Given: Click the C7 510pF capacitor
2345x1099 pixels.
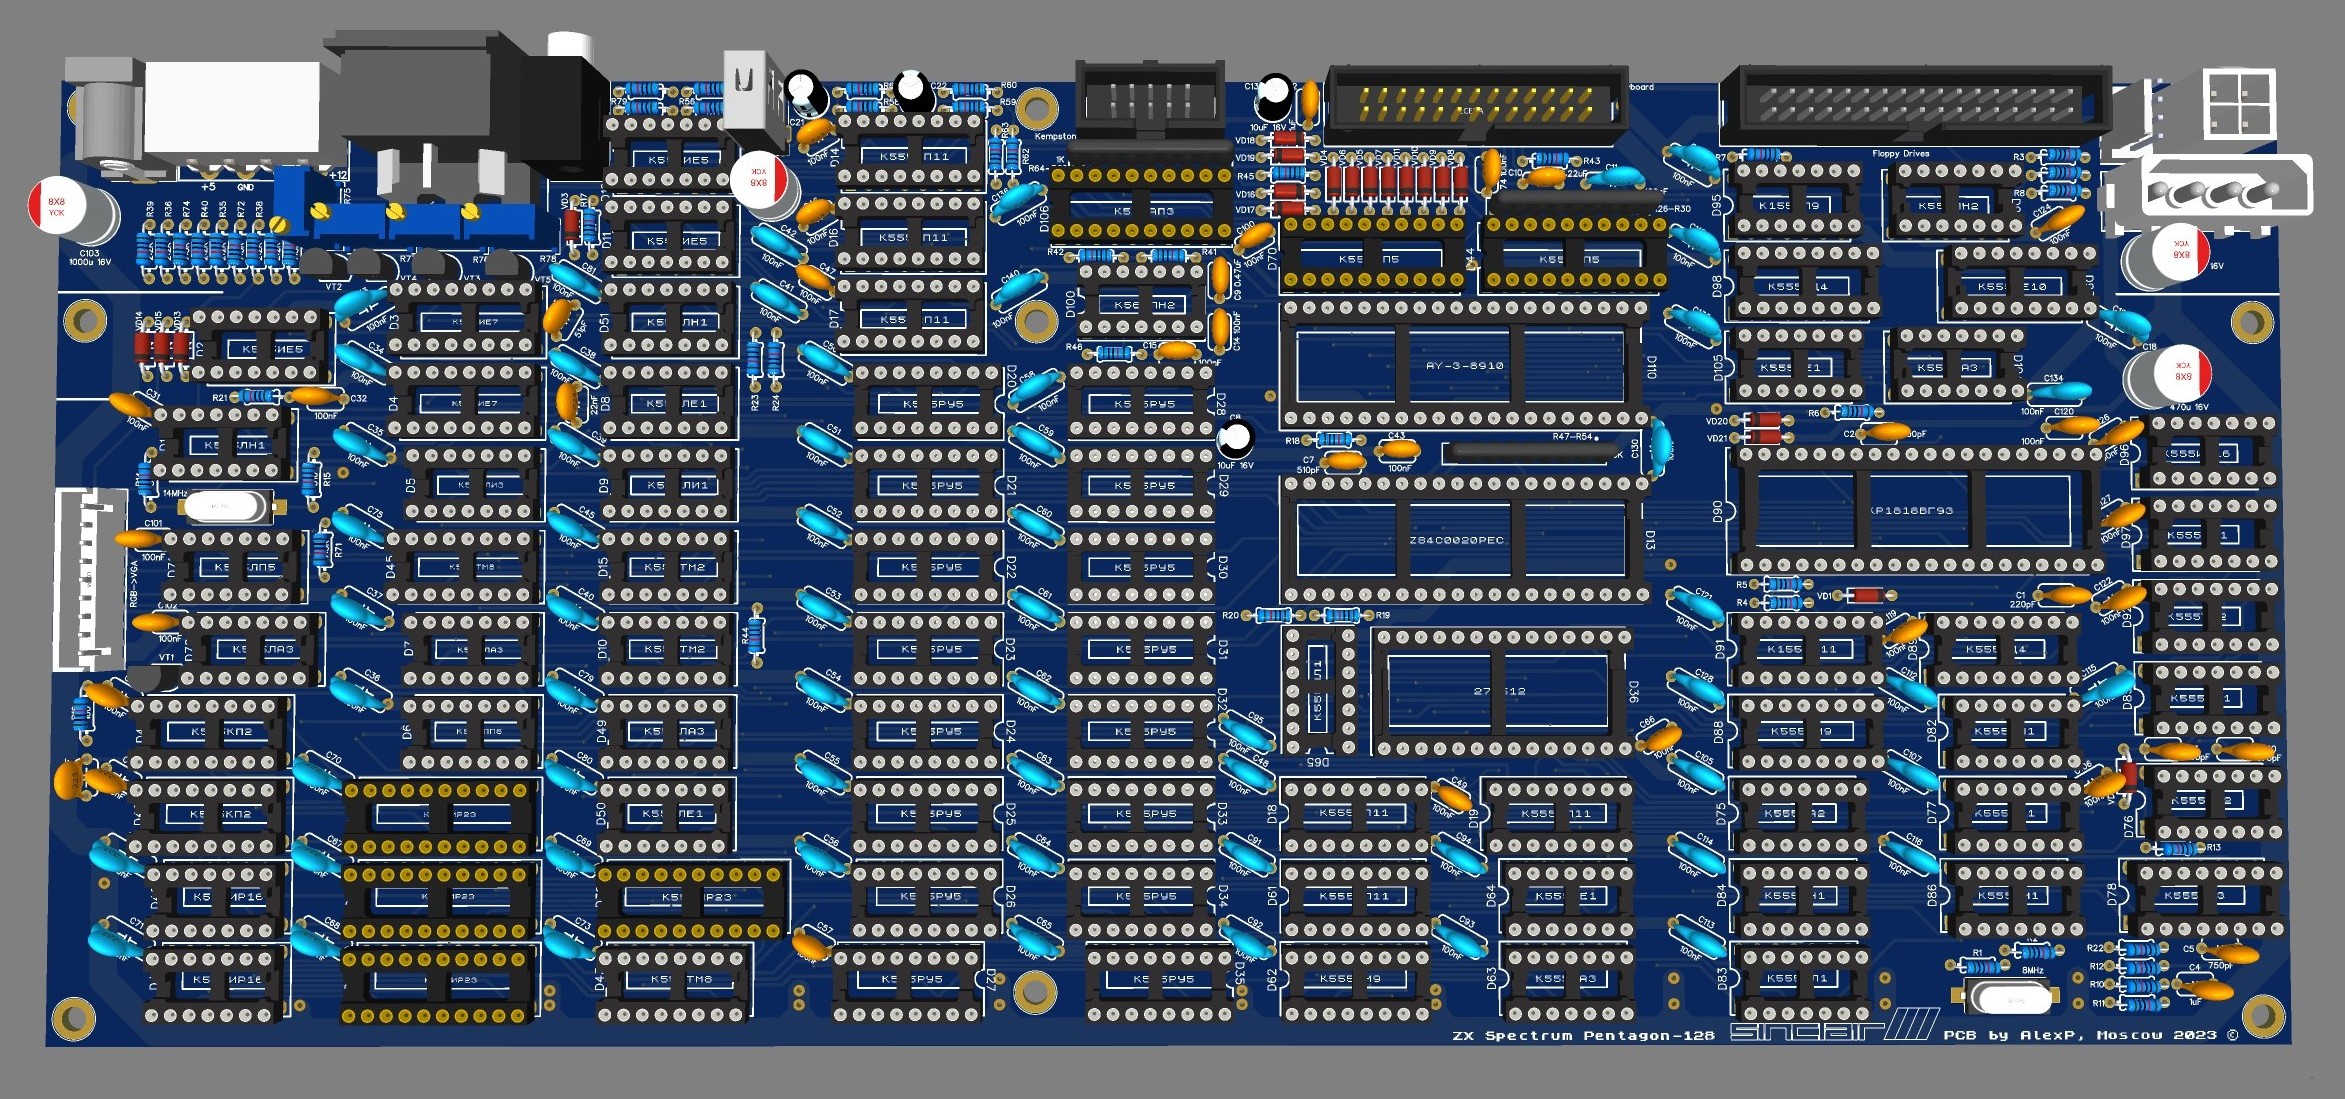Looking at the screenshot, I should (x=1344, y=461).
